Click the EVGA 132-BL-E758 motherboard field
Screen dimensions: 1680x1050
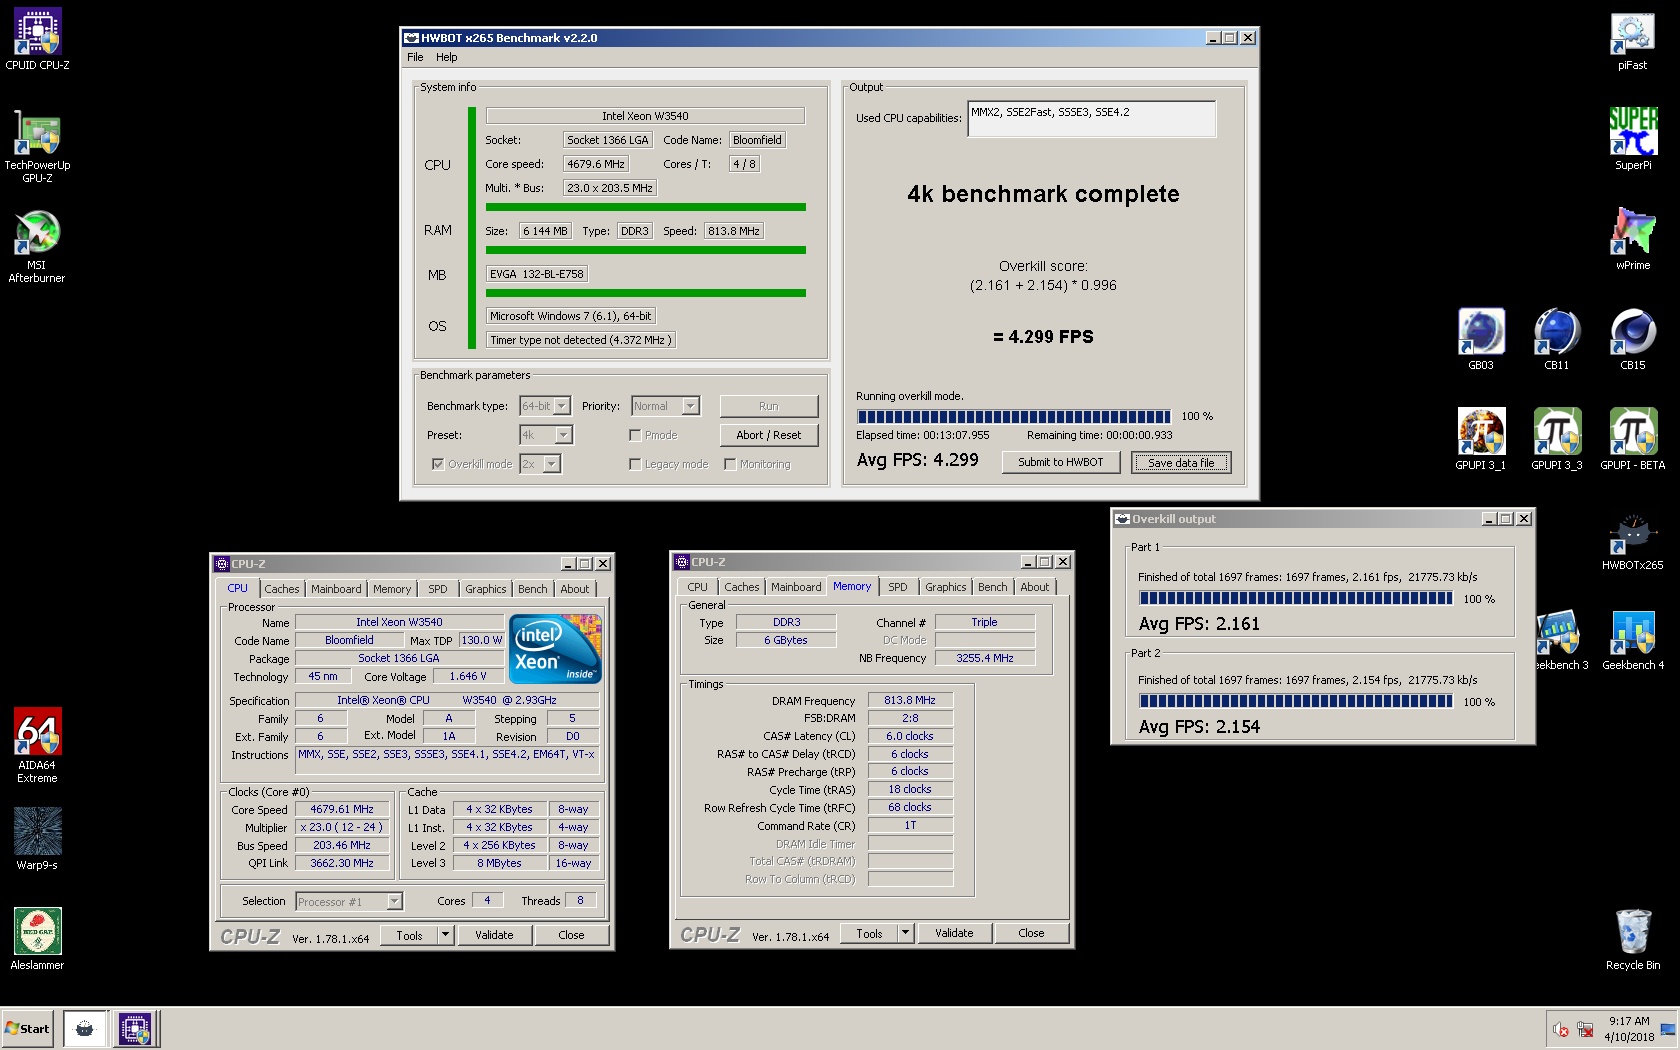pyautogui.click(x=537, y=274)
